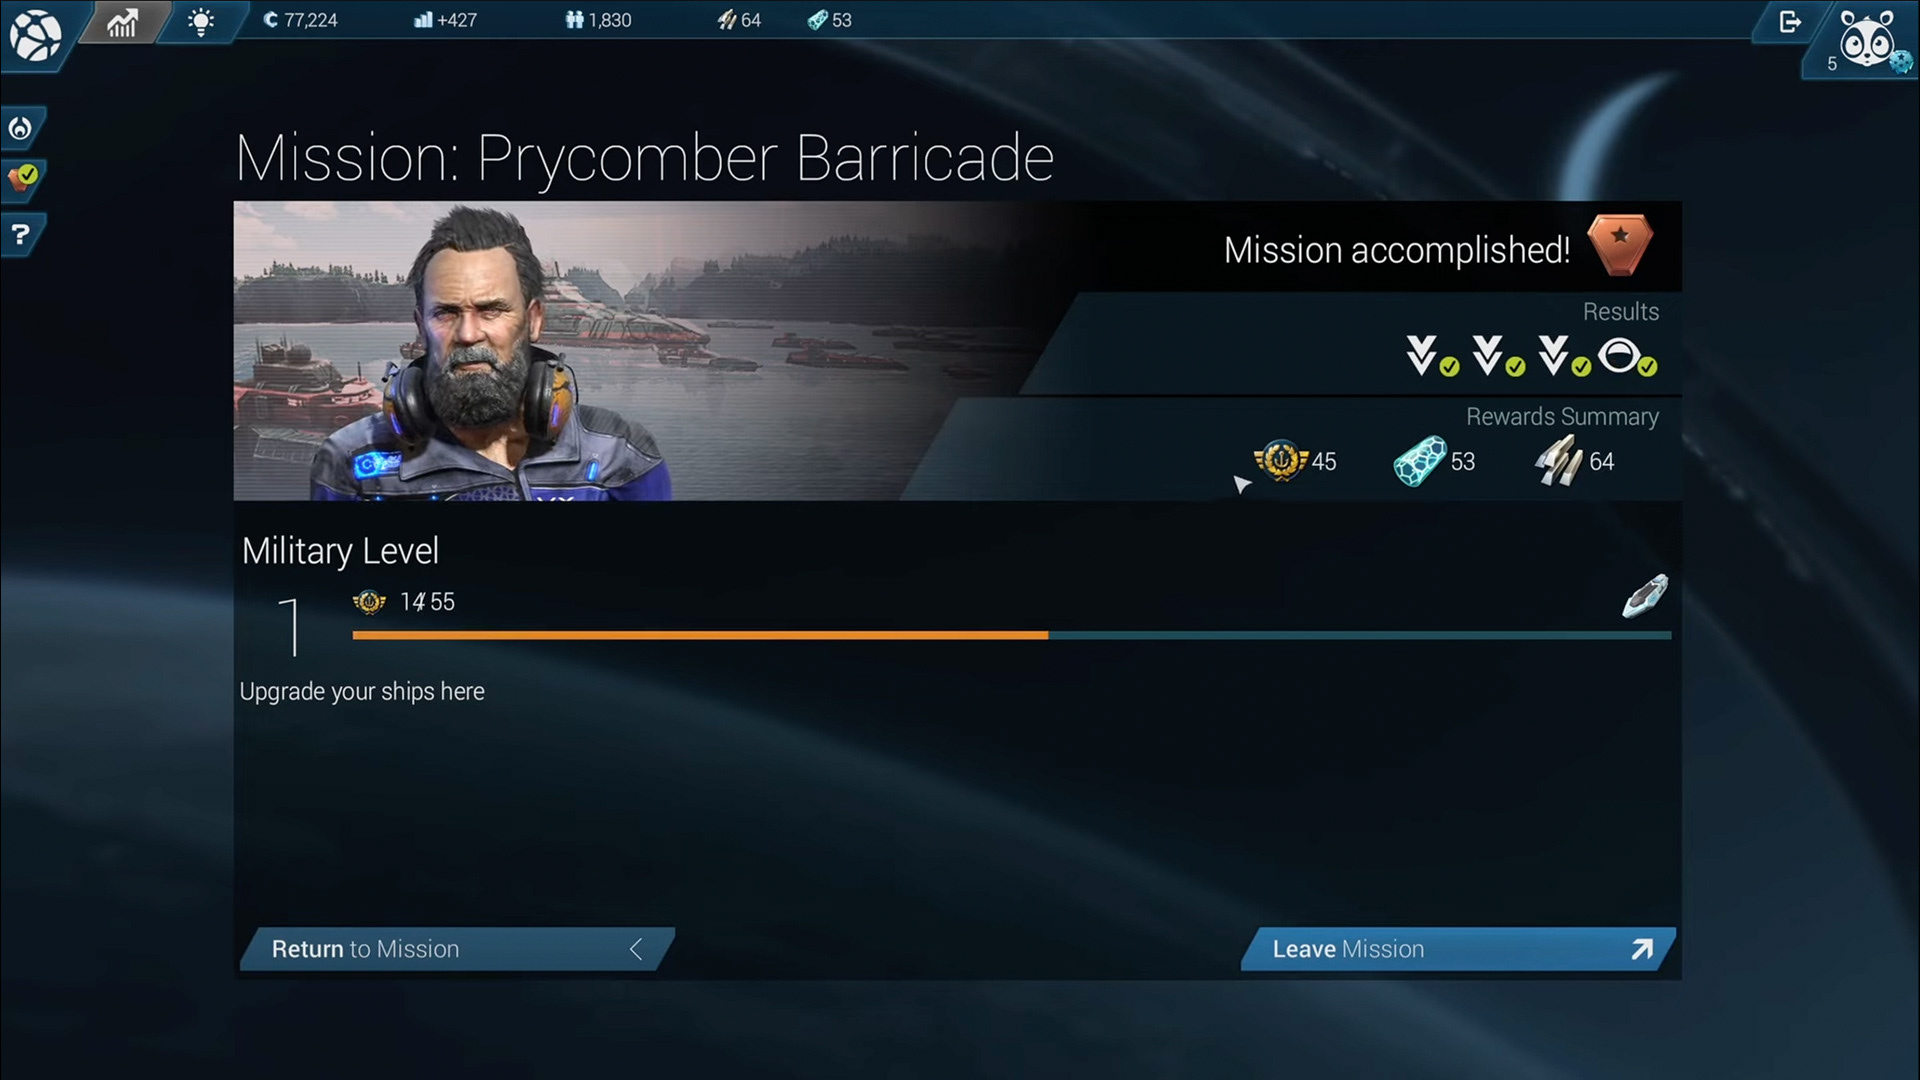Click the credits balance 77,224
Viewport: 1920px width, 1080px height.
pos(300,20)
